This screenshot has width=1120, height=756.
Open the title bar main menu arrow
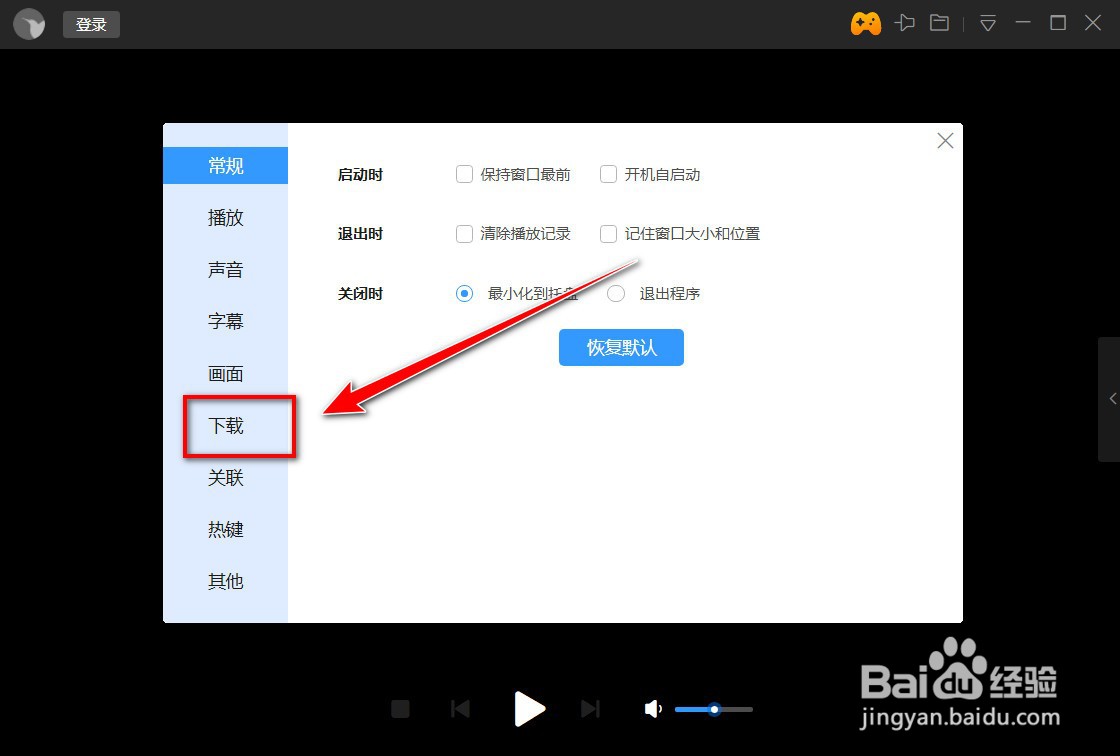click(987, 23)
